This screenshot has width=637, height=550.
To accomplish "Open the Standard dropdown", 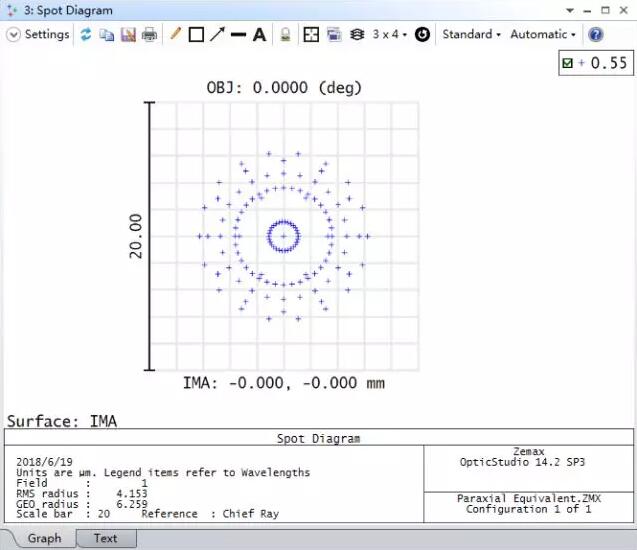I will 471,34.
